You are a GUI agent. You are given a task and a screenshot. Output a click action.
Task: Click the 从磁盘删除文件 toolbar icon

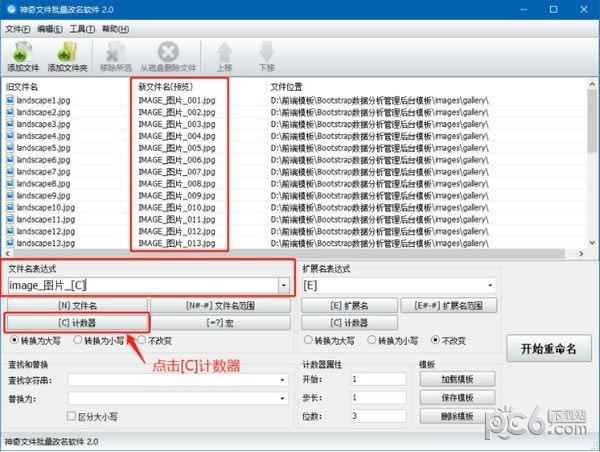pyautogui.click(x=168, y=52)
